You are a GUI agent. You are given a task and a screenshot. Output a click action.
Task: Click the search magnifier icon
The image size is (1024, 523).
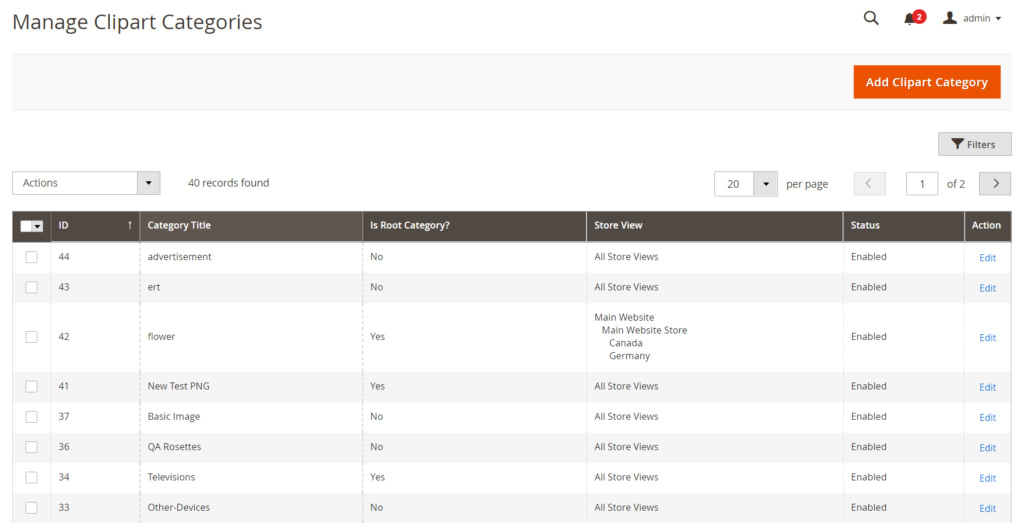click(871, 18)
